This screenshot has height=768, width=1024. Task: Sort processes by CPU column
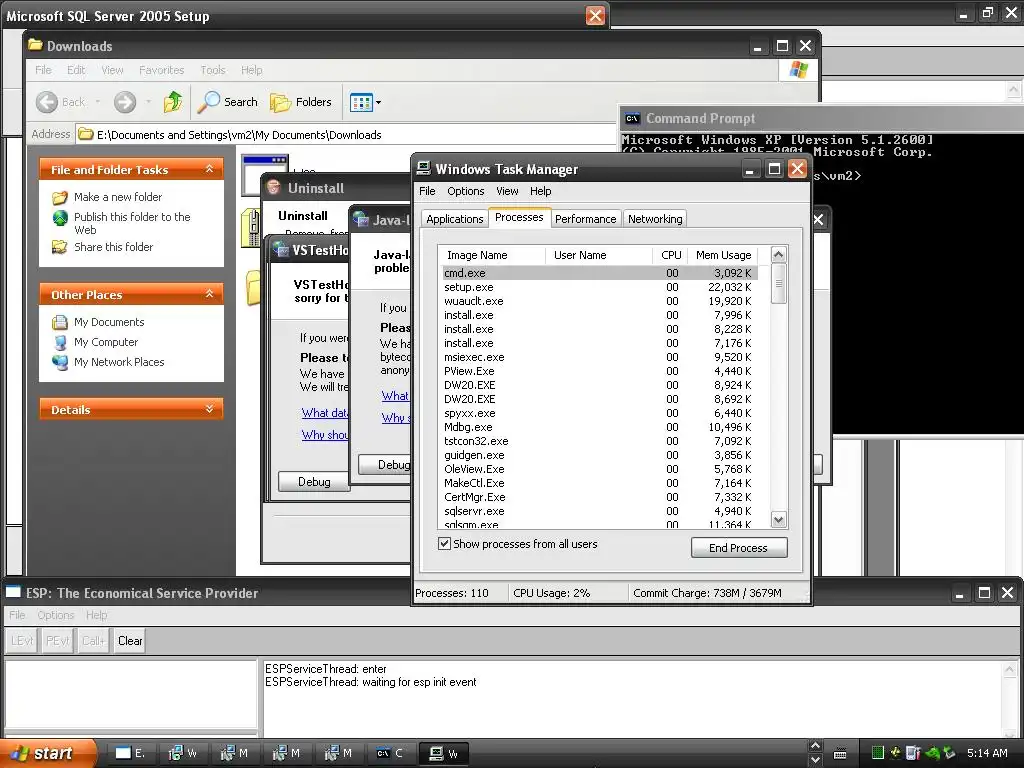click(670, 255)
